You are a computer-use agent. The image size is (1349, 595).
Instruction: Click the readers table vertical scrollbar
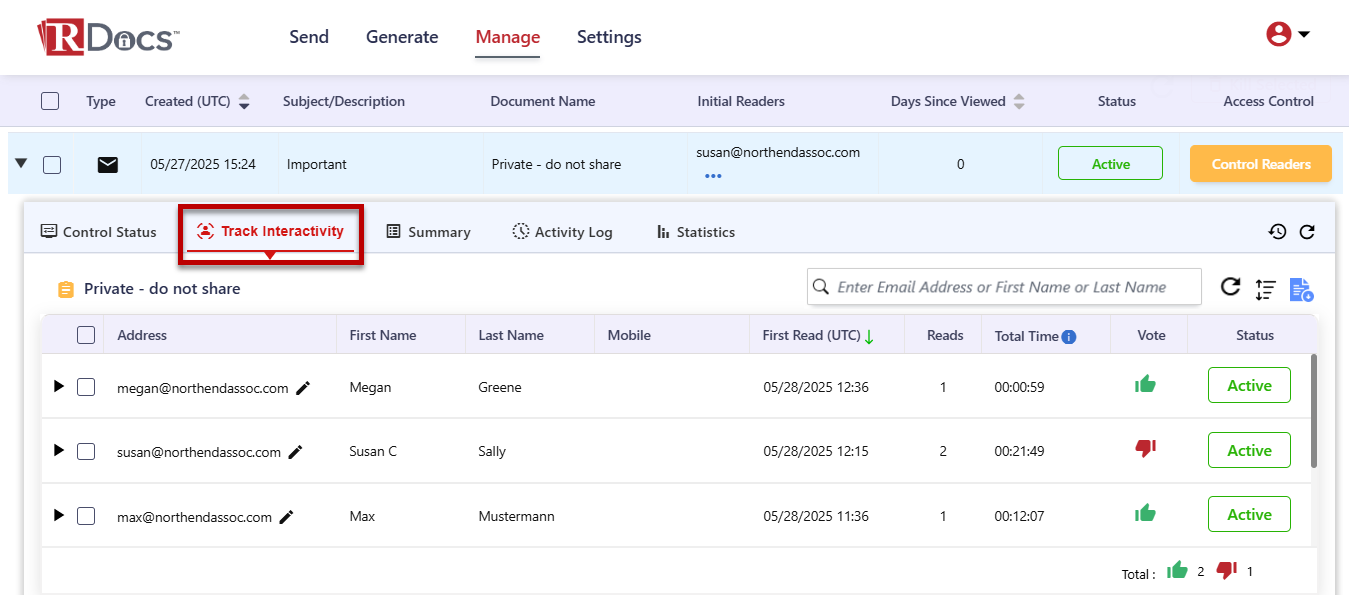pyautogui.click(x=1313, y=410)
